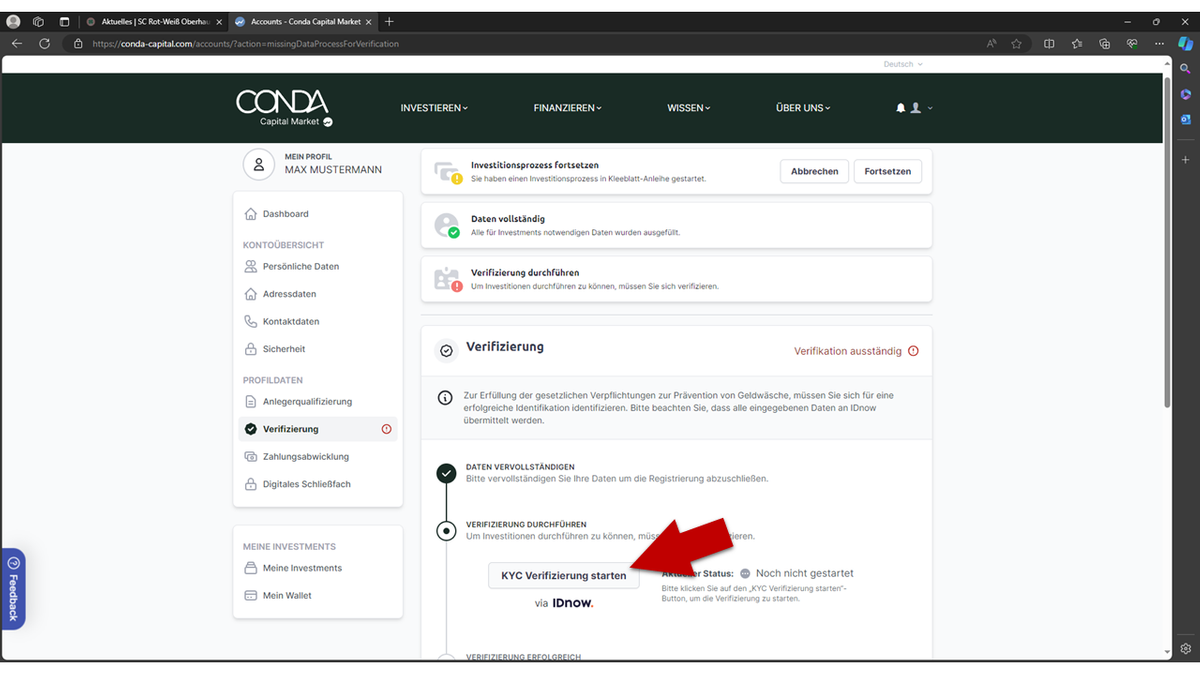Click the red alert icon beside Verifizierung
1200x675 pixels.
point(387,429)
